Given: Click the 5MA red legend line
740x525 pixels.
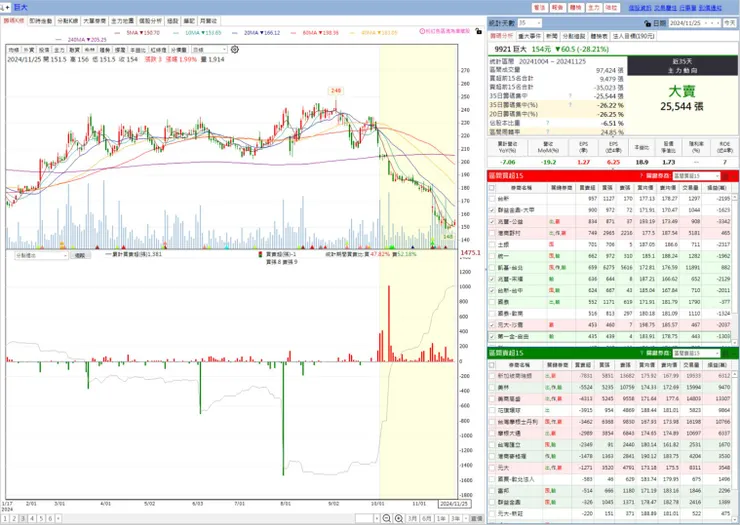Looking at the screenshot, I should pos(137,33).
